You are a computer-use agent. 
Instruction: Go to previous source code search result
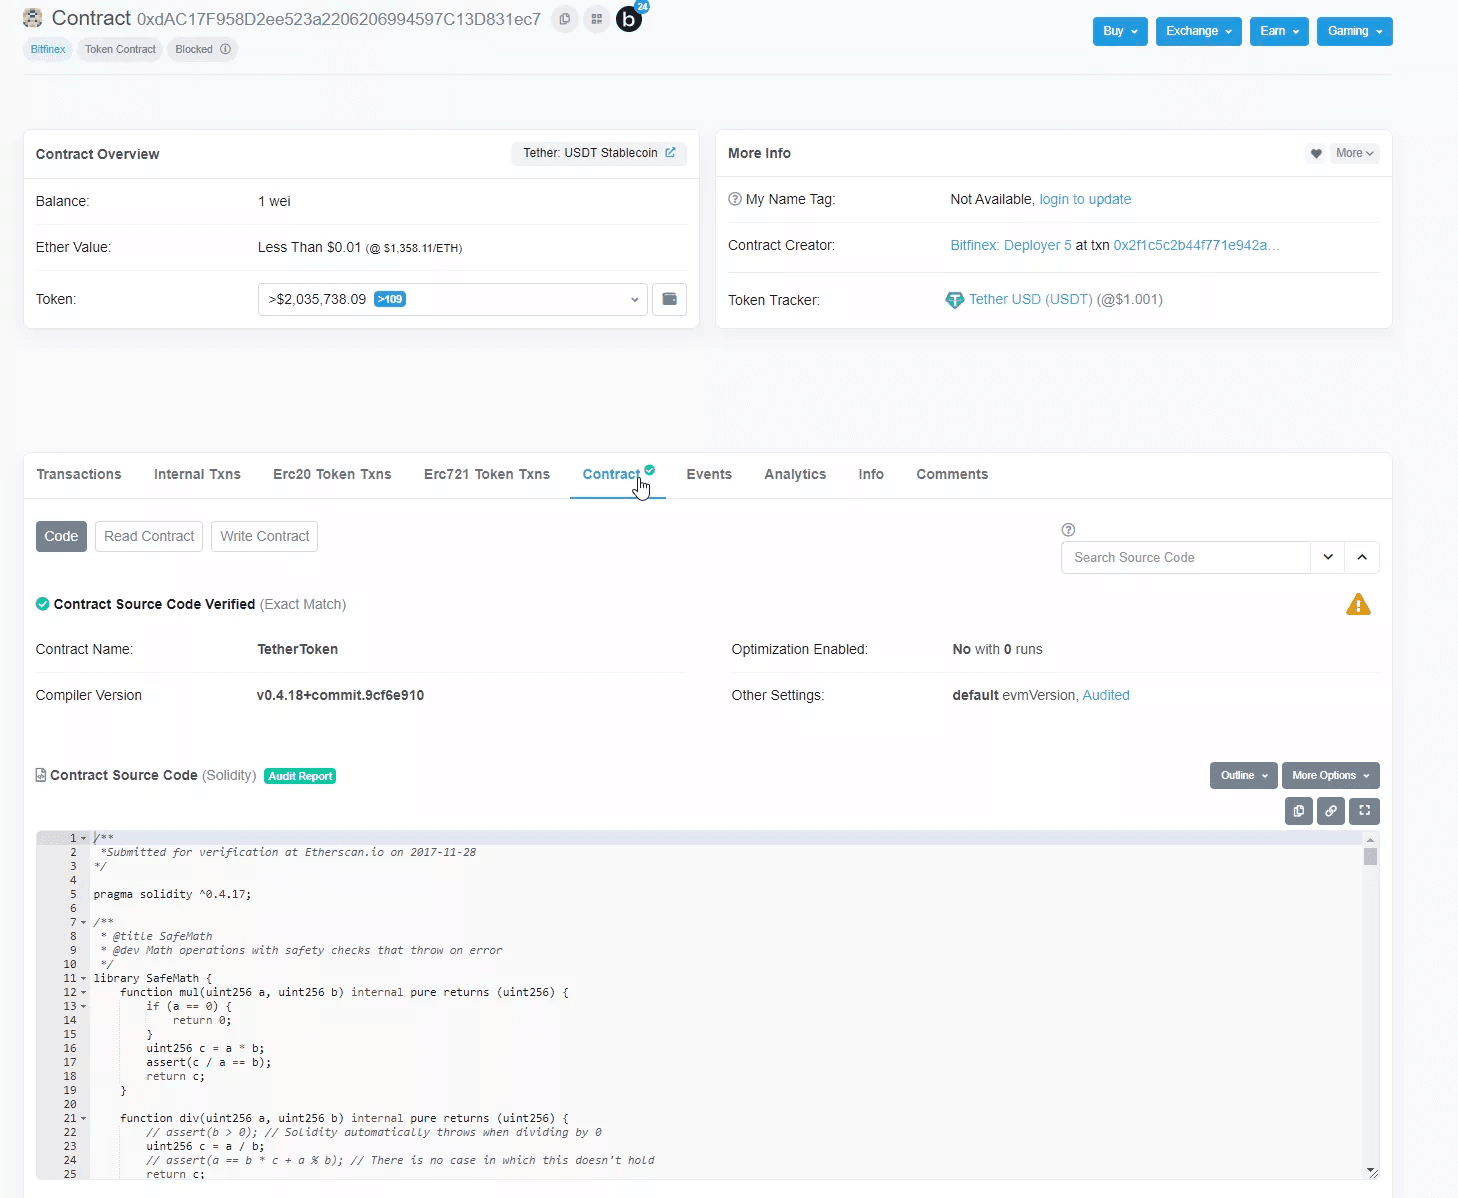[1362, 557]
